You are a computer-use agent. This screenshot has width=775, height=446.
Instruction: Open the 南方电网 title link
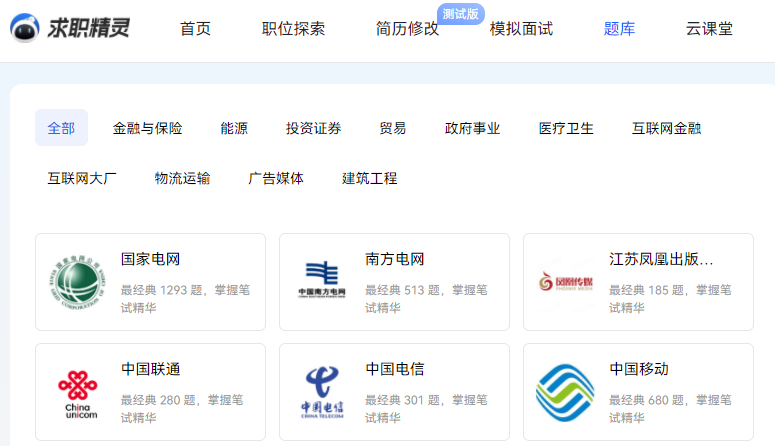tap(394, 259)
